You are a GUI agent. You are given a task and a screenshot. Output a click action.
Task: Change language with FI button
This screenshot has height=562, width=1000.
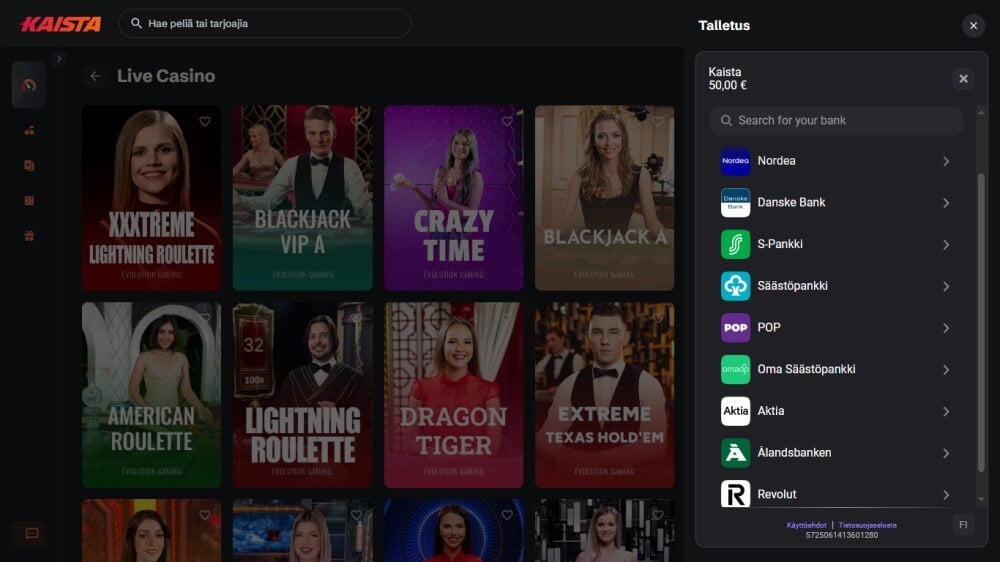coord(963,525)
